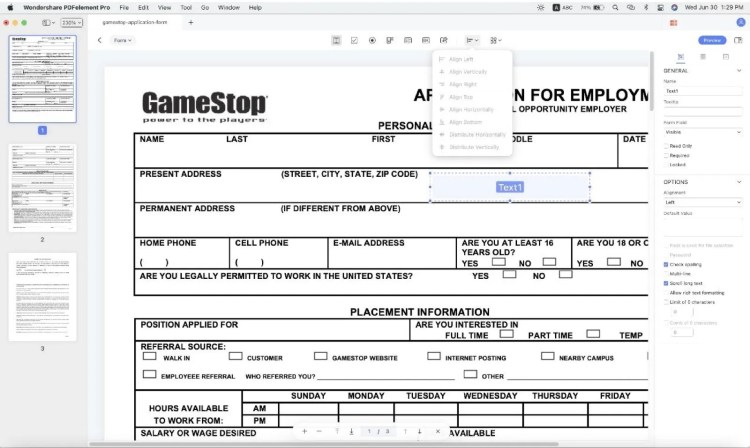750x448 pixels.
Task: Choose Align Vertically from the menu
Action: click(x=468, y=72)
